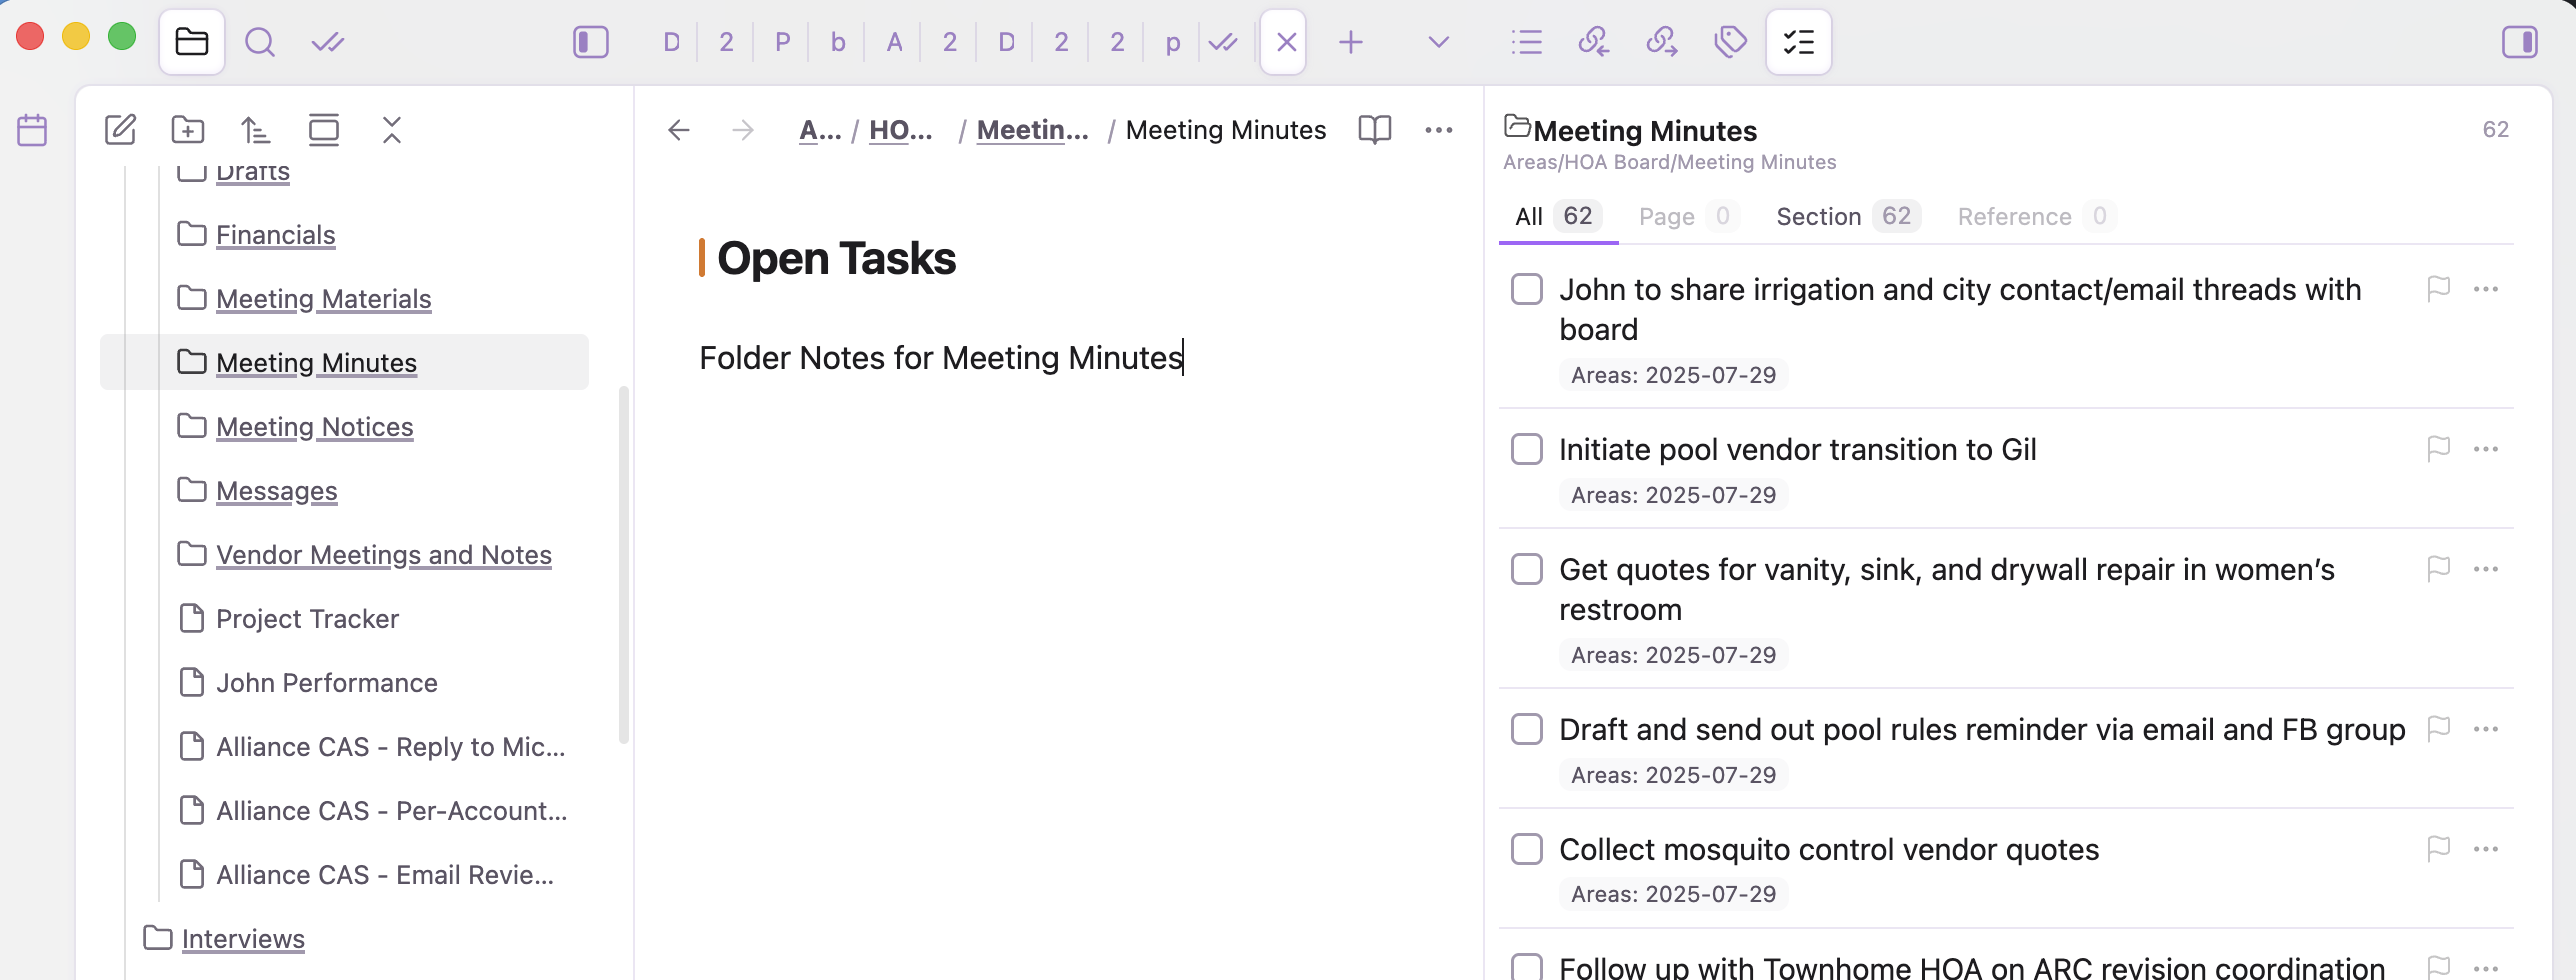
Task: Navigate forward with right arrow
Action: 743,130
